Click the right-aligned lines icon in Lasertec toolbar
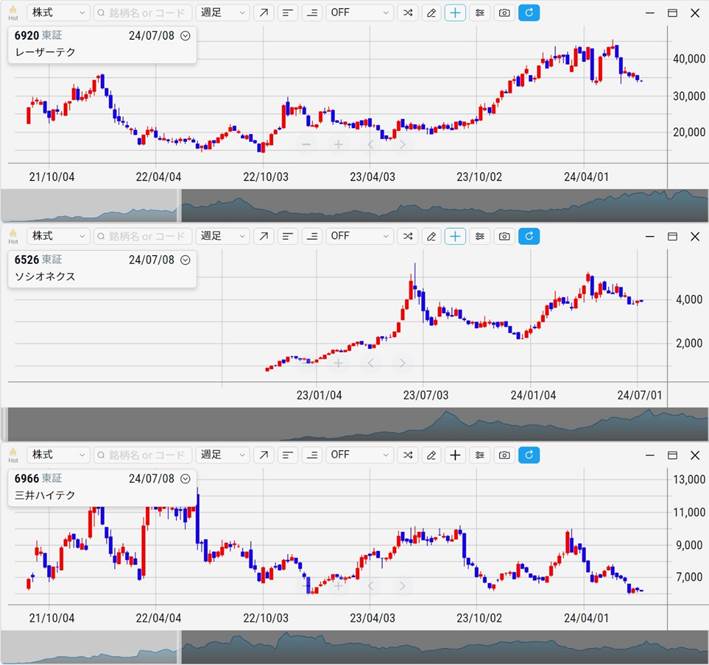This screenshot has height=665, width=709. (312, 13)
